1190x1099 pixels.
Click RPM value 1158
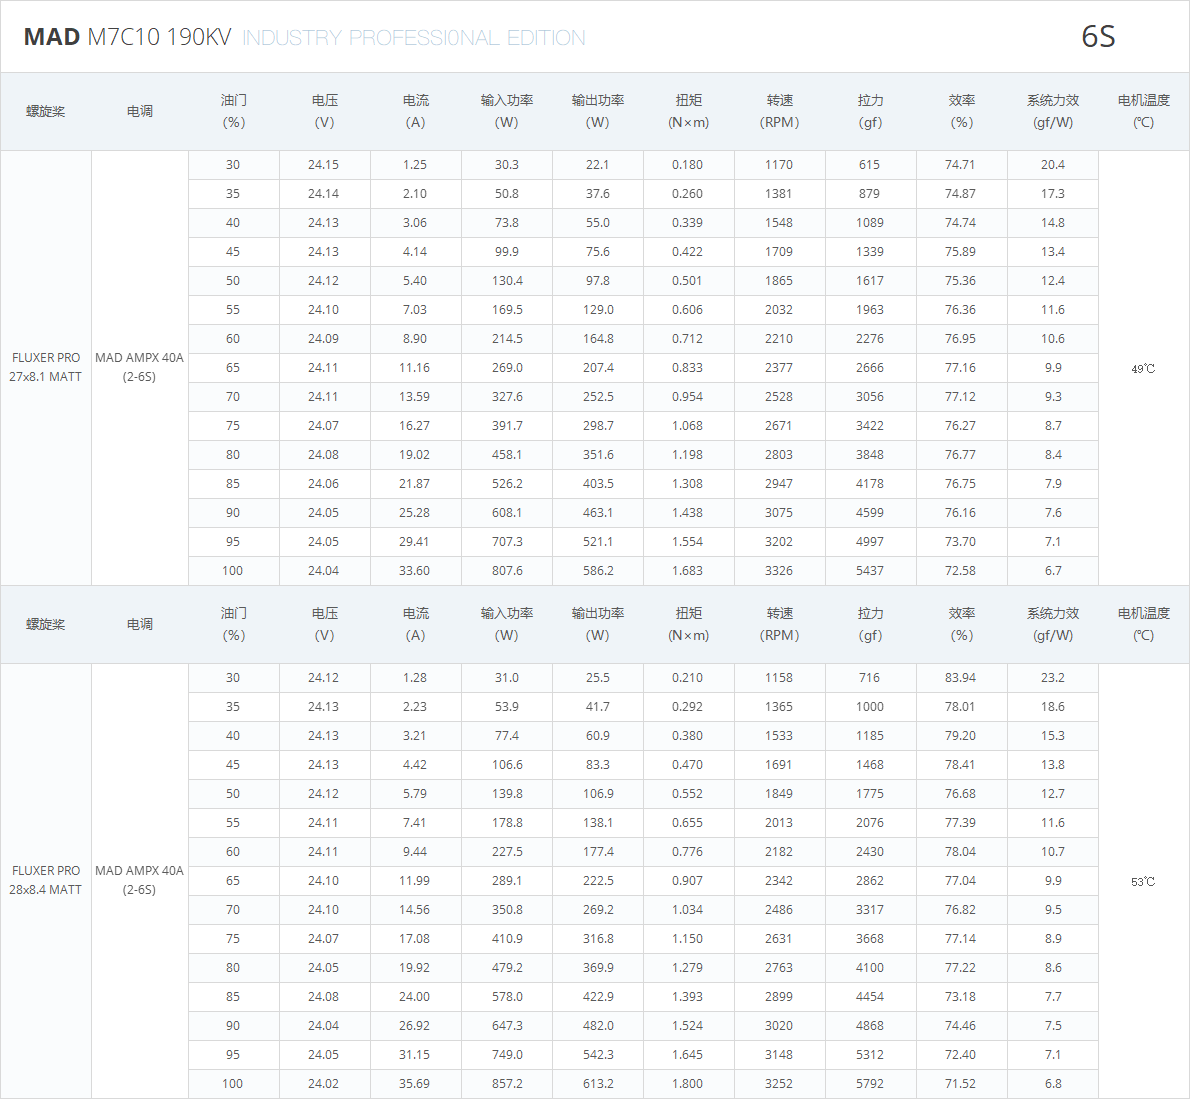[779, 678]
